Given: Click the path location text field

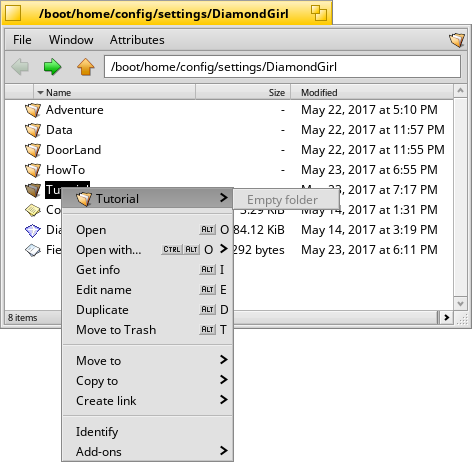Looking at the screenshot, I should tap(282, 67).
